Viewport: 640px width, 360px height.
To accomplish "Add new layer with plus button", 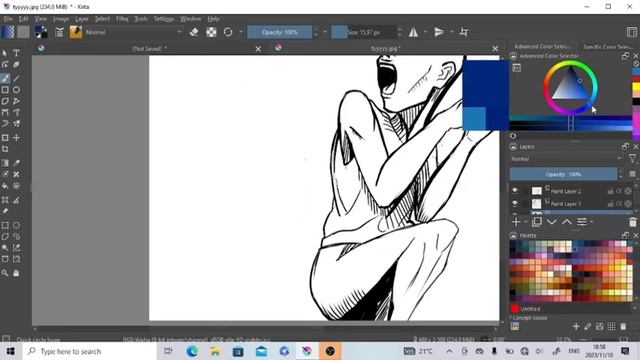I will pyautogui.click(x=516, y=222).
